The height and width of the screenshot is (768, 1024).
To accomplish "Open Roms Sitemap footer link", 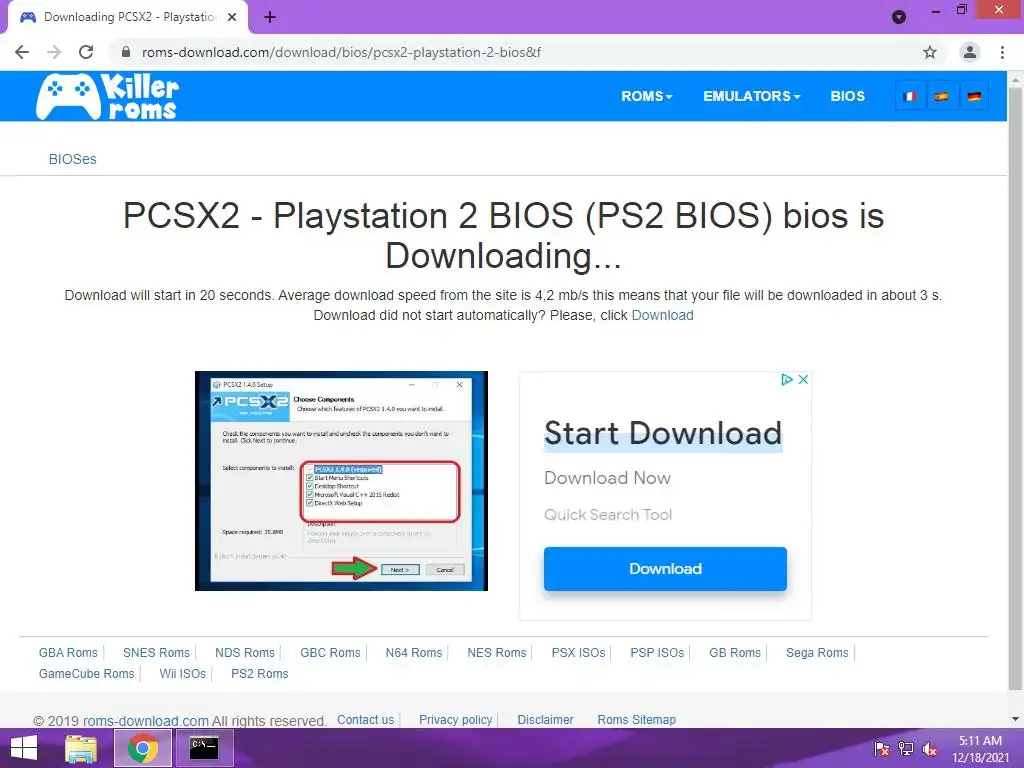I will click(x=637, y=720).
